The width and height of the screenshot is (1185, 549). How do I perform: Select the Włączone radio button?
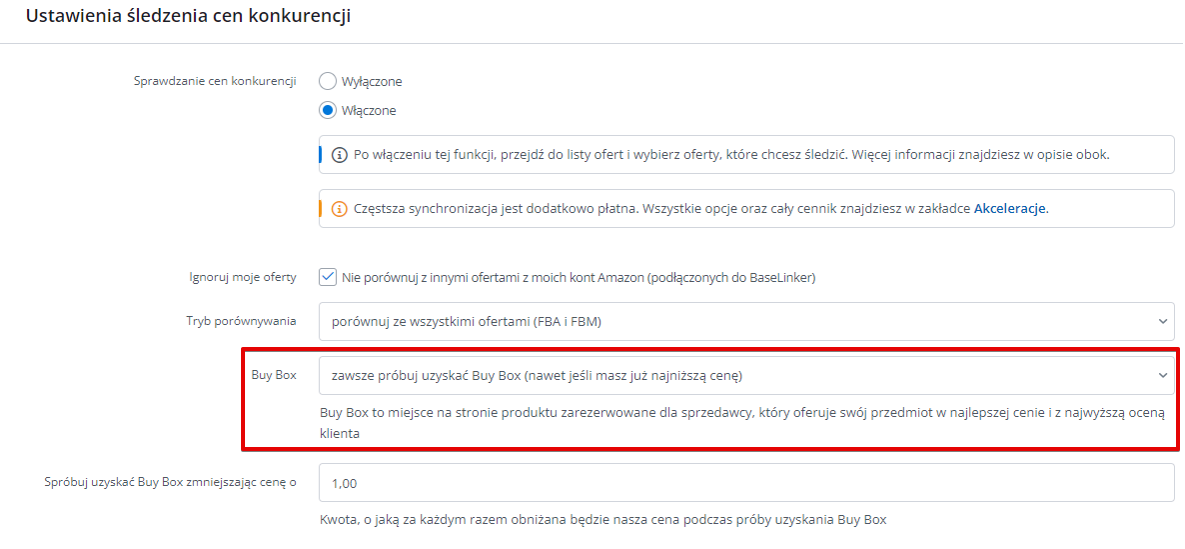[328, 110]
